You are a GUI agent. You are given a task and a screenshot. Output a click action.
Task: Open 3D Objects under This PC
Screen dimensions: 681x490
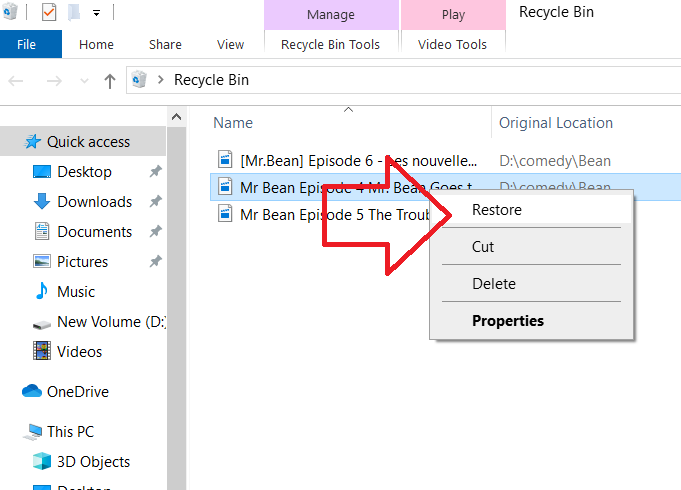tap(93, 462)
